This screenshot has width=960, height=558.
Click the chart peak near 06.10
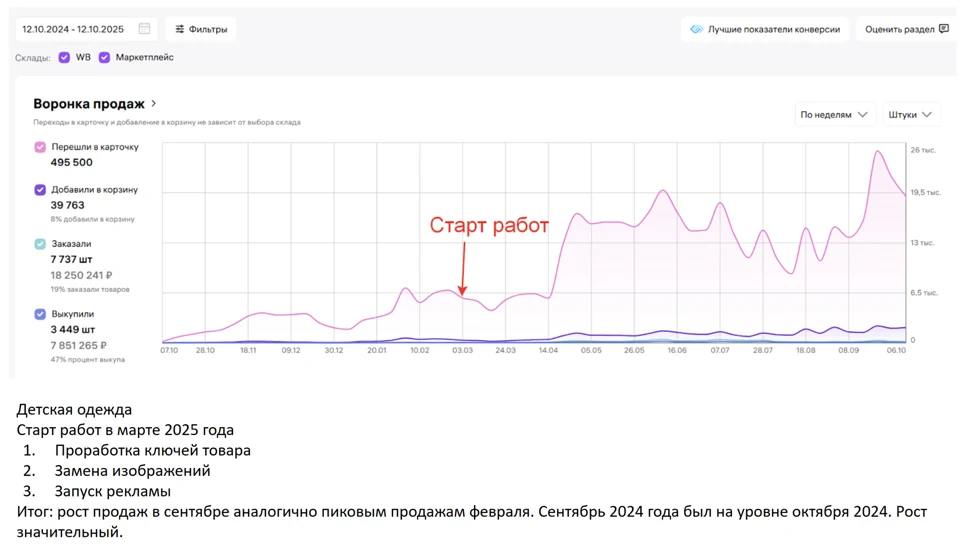click(879, 151)
